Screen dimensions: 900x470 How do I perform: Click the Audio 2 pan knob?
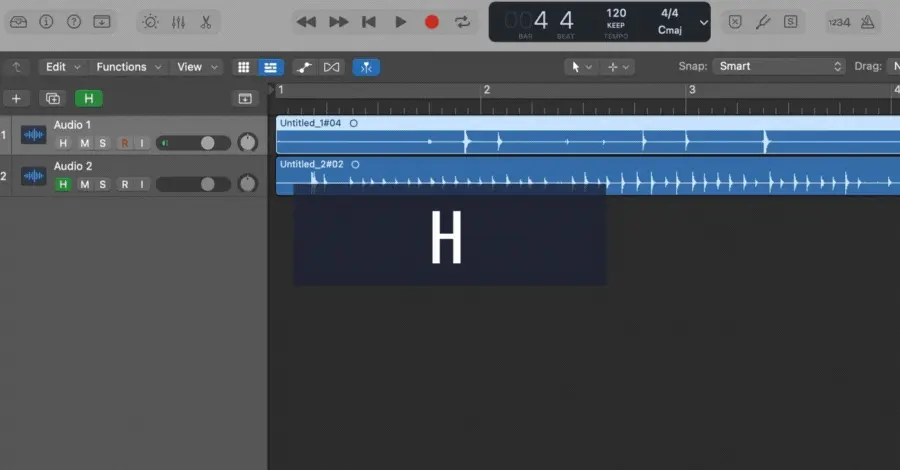(x=247, y=184)
